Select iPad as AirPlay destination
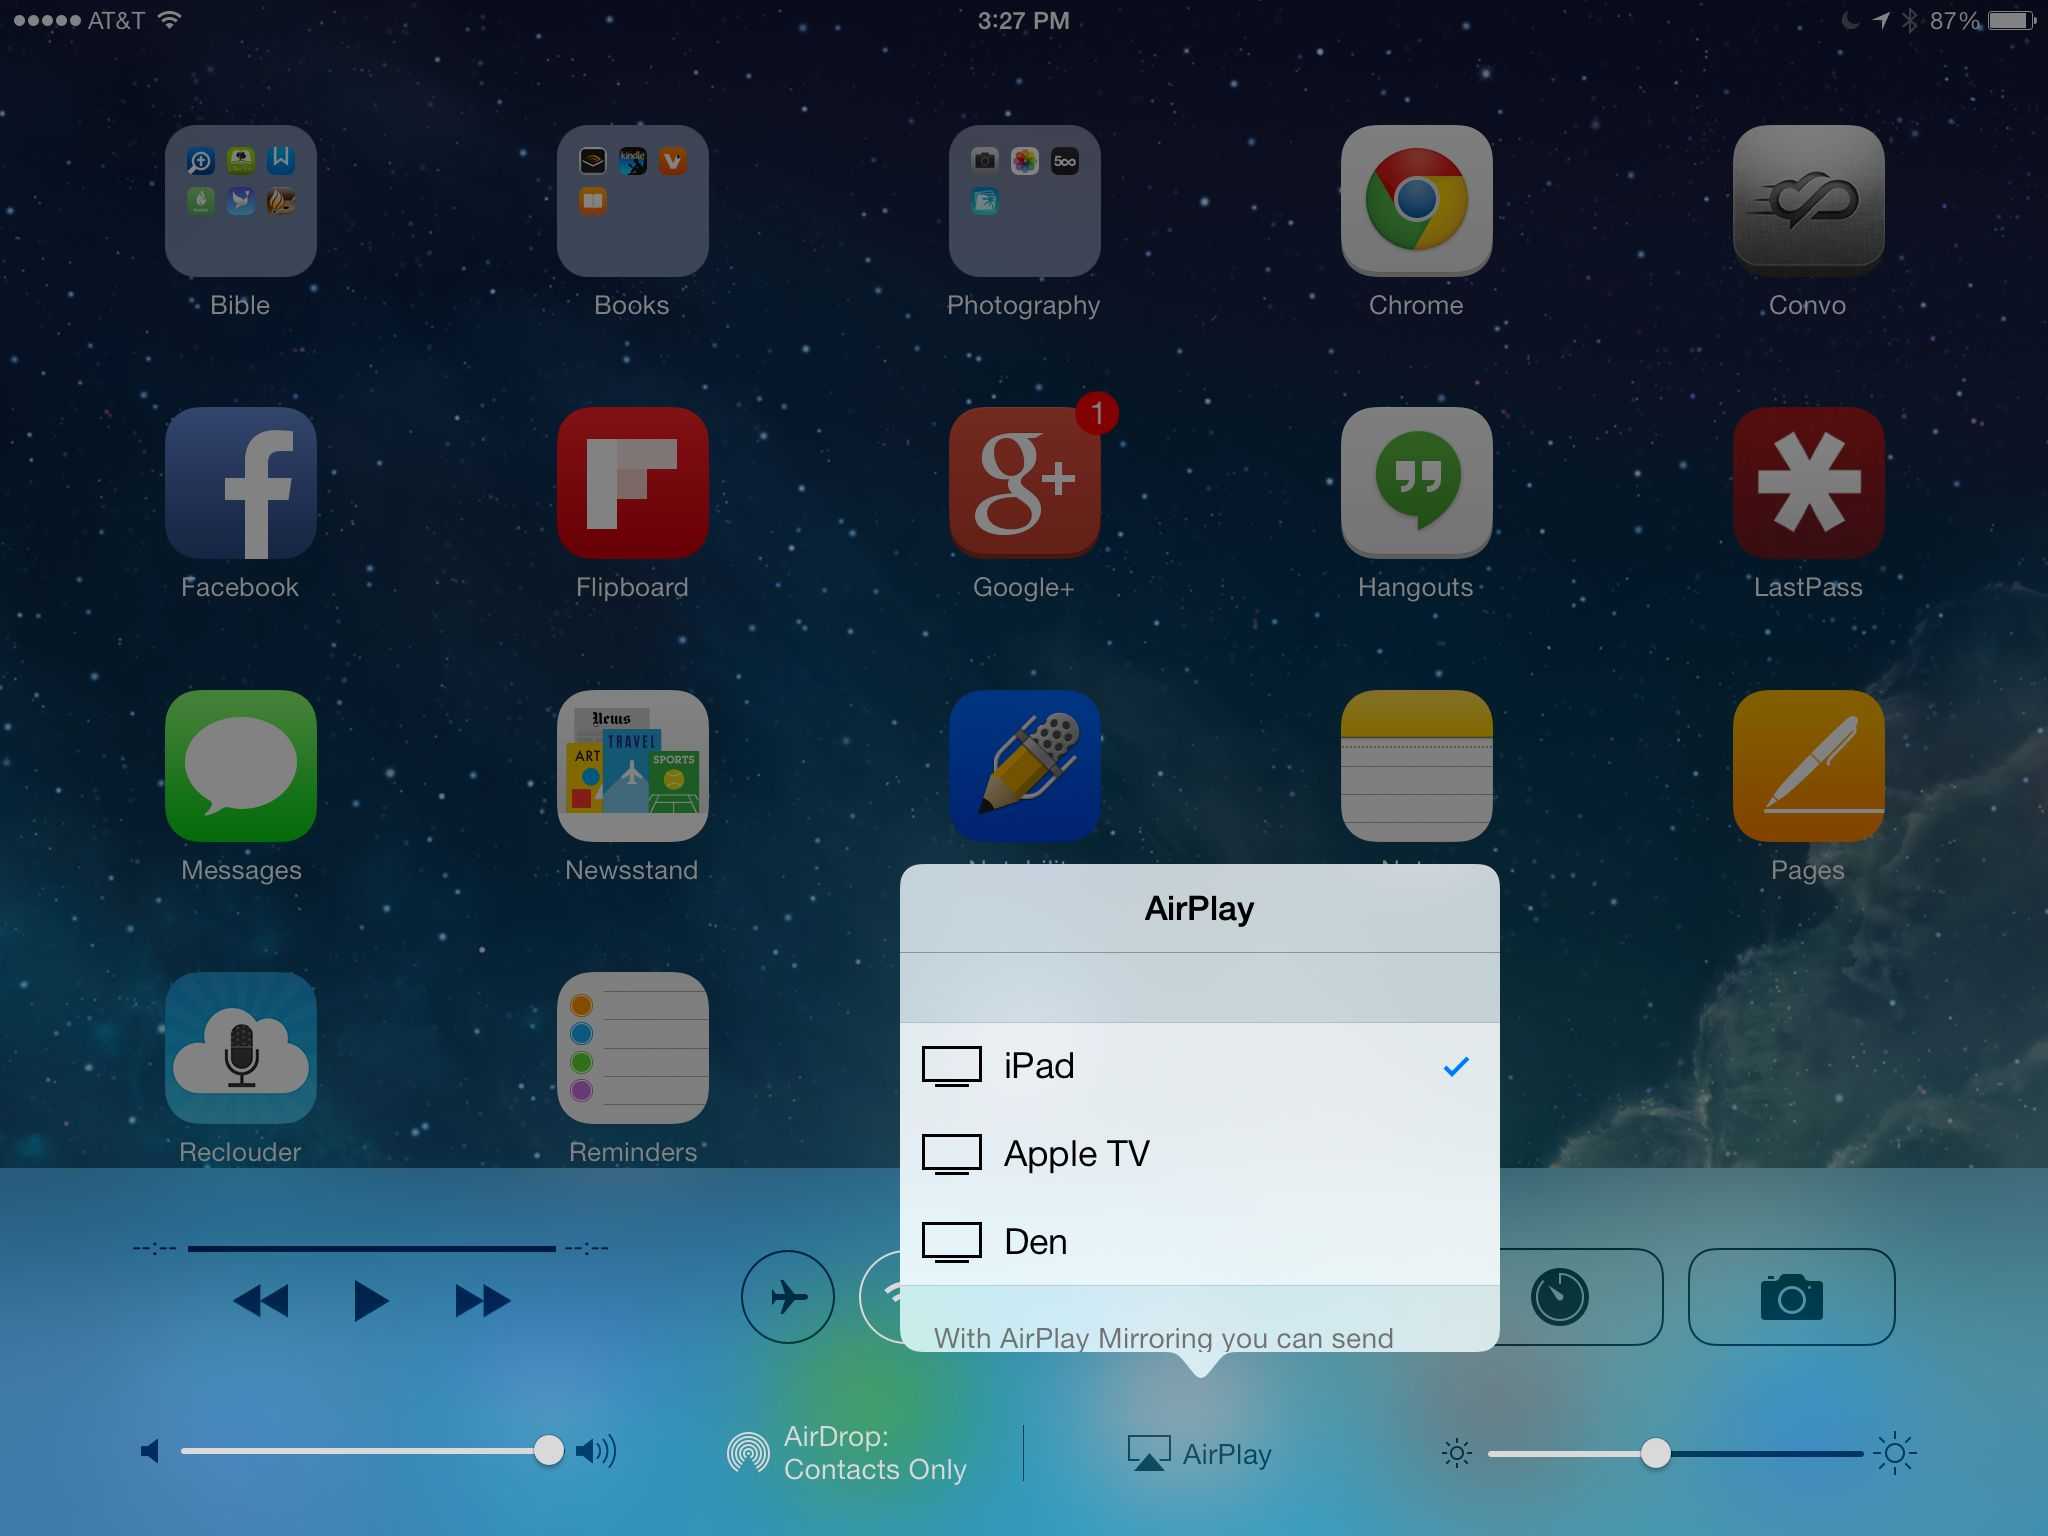This screenshot has width=2048, height=1536. [x=1195, y=1063]
